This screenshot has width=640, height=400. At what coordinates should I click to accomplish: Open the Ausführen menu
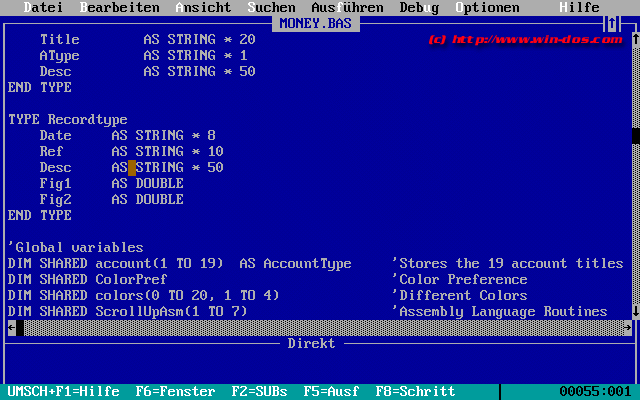tap(347, 7)
